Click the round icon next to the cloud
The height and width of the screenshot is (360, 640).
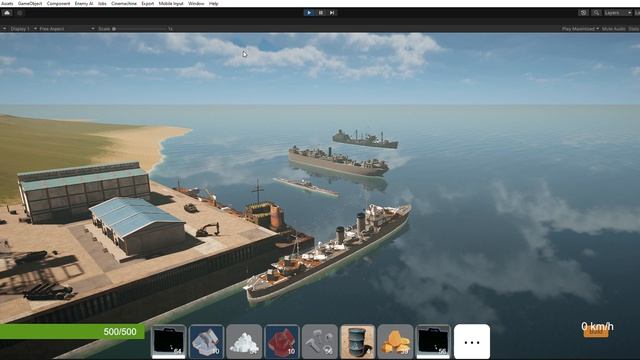19,13
